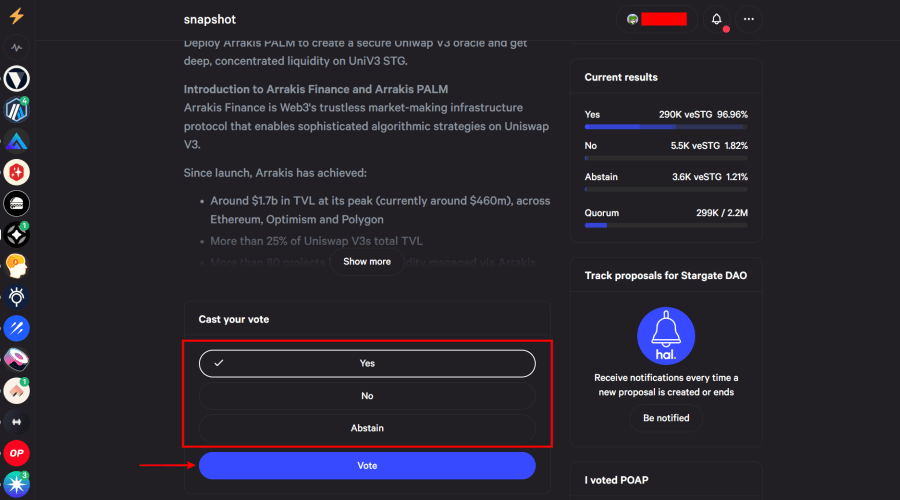Click the 'Around $1.7b in TVL' bullet
The image size is (900, 500).
click(x=380, y=210)
